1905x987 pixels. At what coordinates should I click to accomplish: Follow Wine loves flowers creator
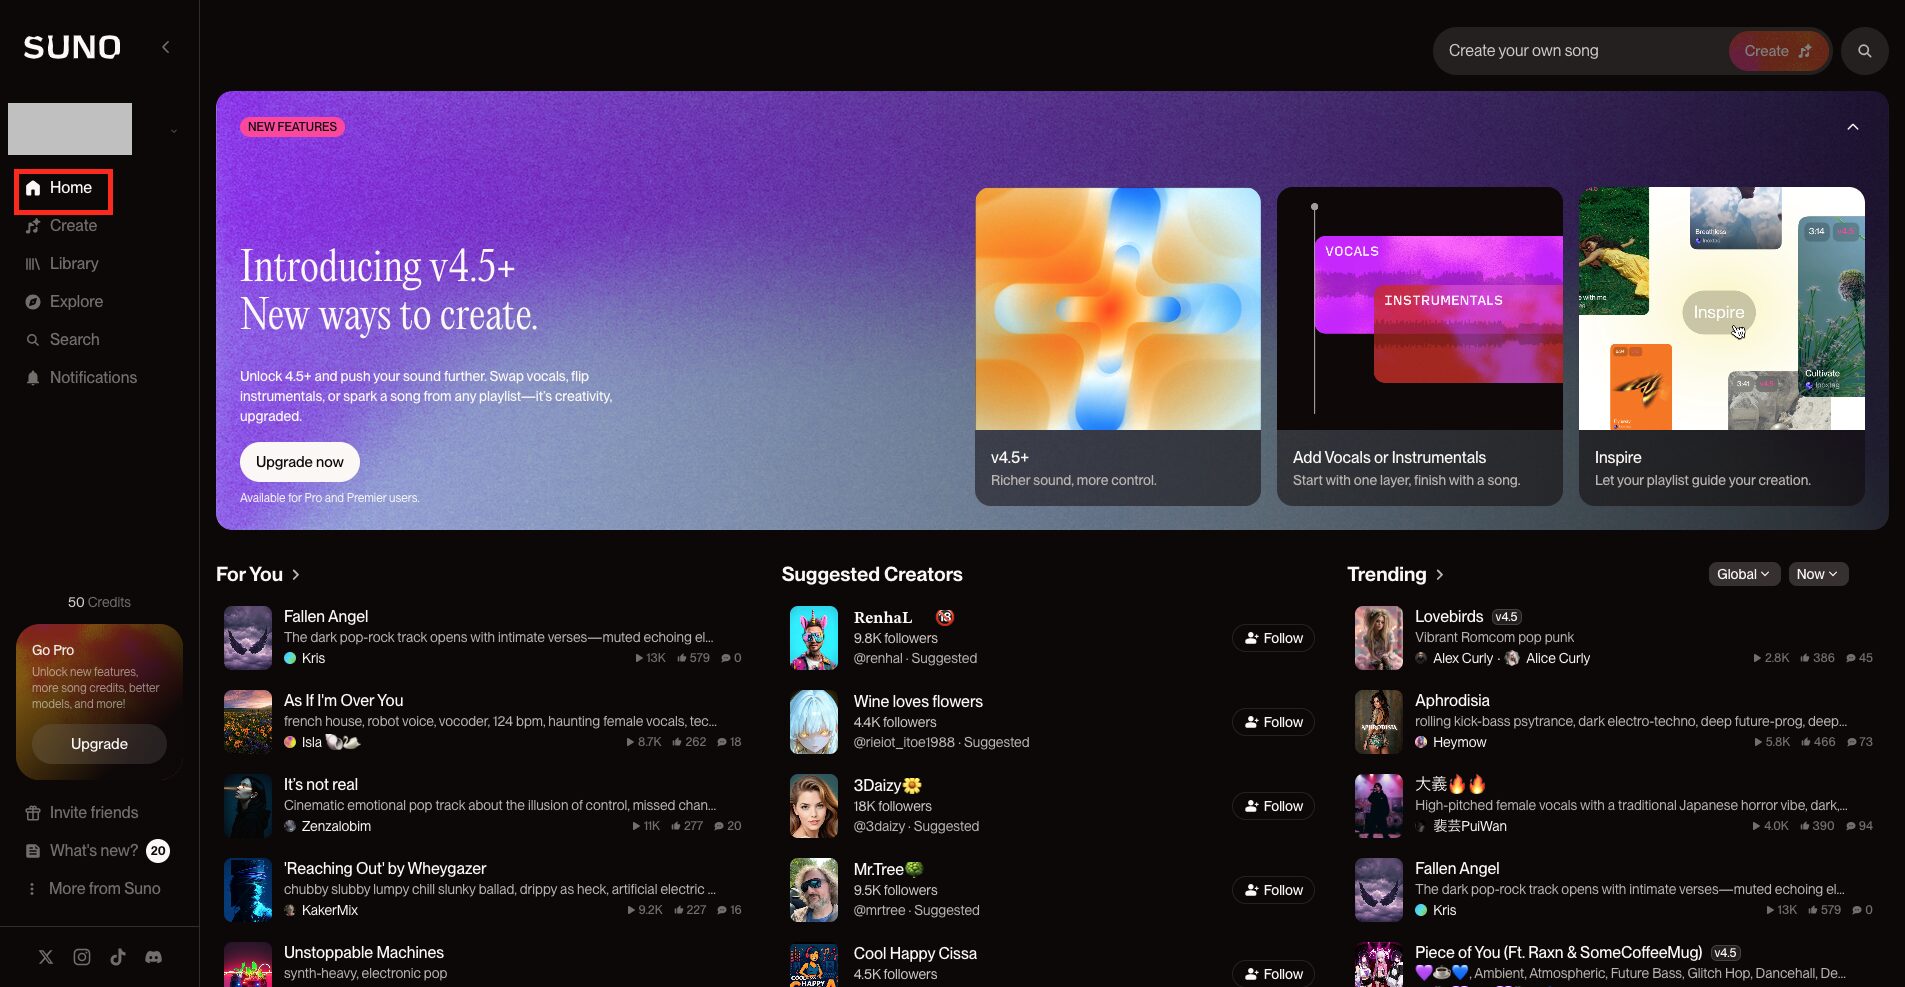[1273, 722]
